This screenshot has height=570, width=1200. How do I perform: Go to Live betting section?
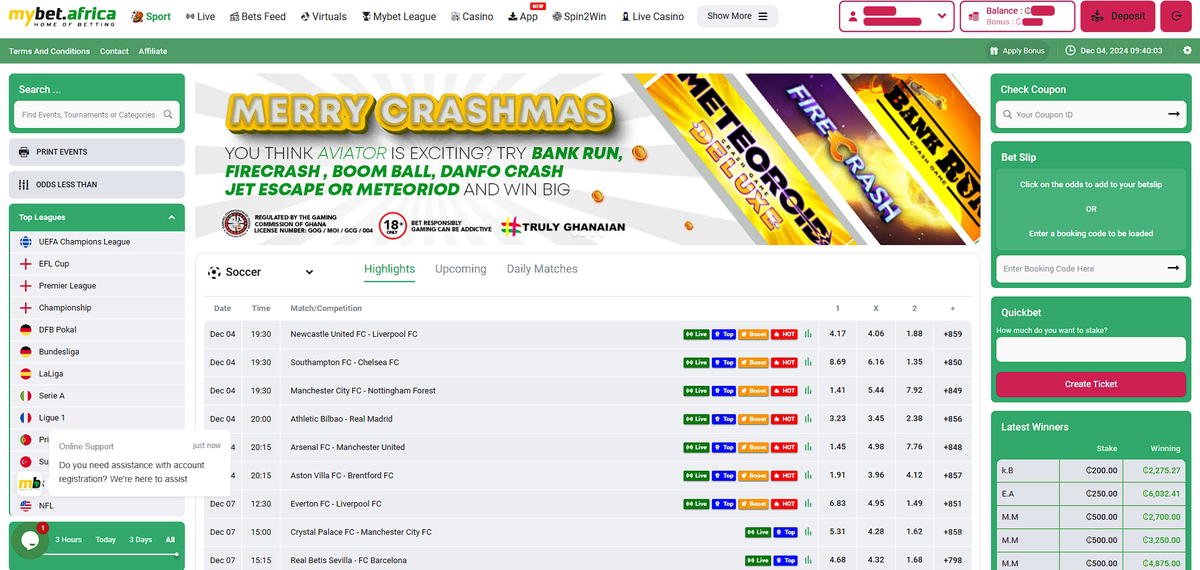click(x=199, y=17)
